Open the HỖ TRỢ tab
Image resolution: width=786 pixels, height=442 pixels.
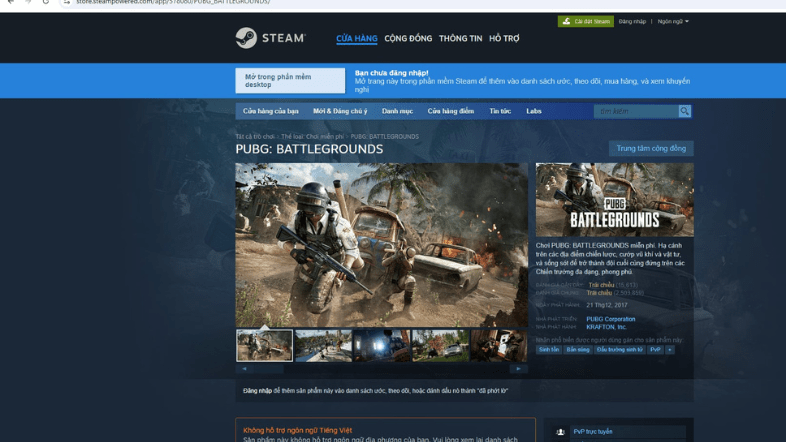click(x=504, y=38)
